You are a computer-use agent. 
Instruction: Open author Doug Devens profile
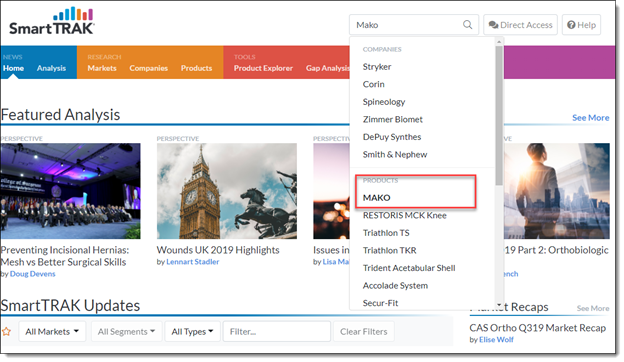coord(33,274)
